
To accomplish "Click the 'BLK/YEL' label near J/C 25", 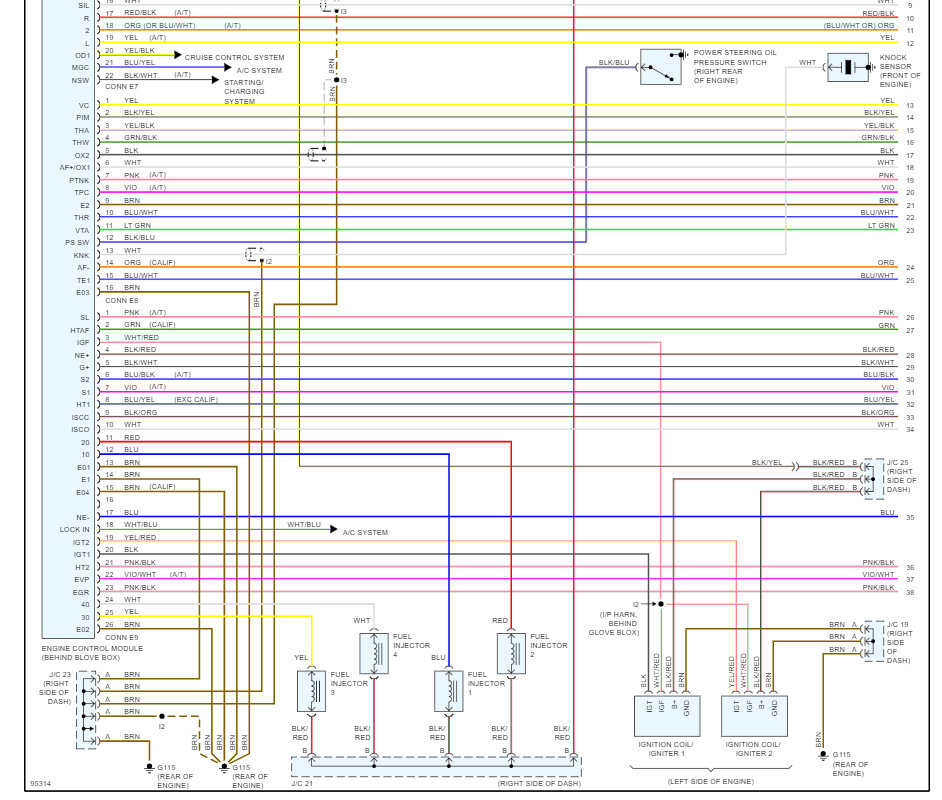I will pyautogui.click(x=767, y=462).
